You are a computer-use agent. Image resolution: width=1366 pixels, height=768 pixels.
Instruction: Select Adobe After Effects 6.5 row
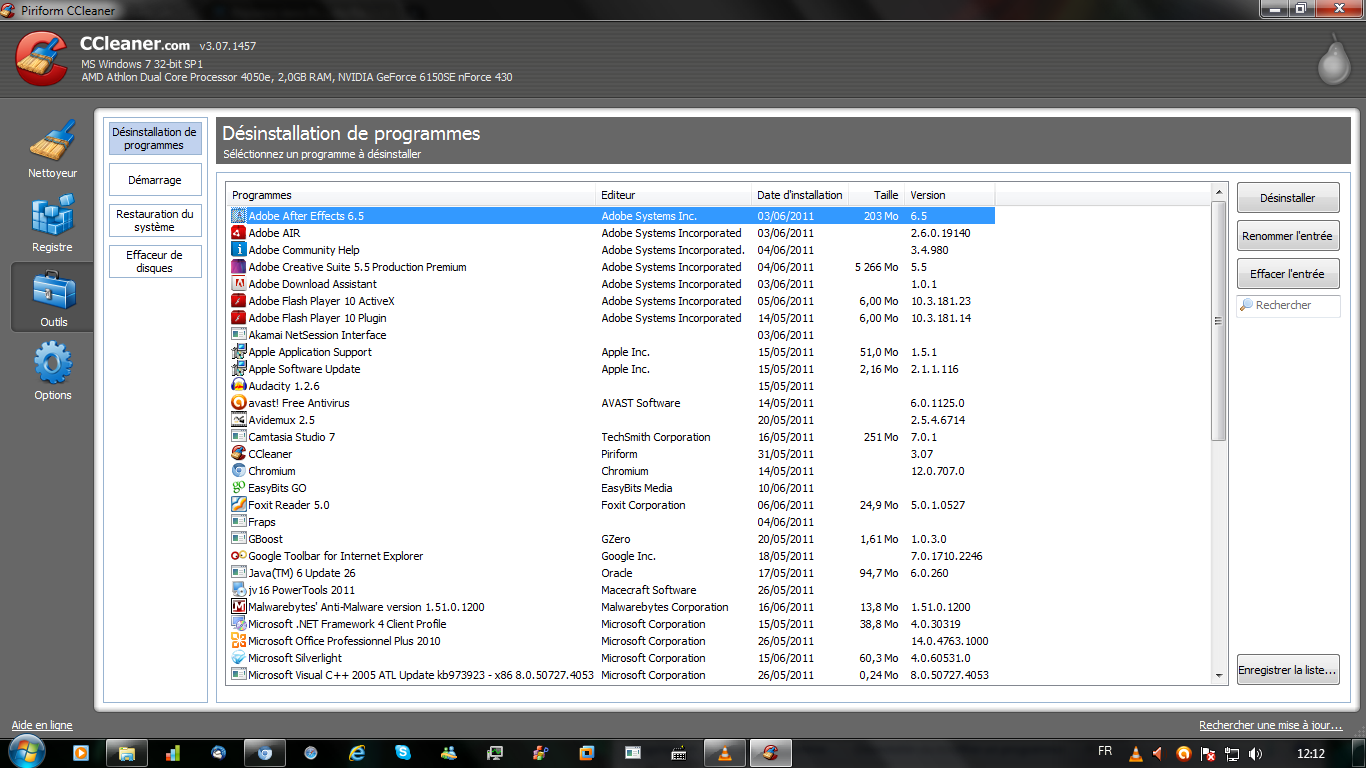point(612,216)
